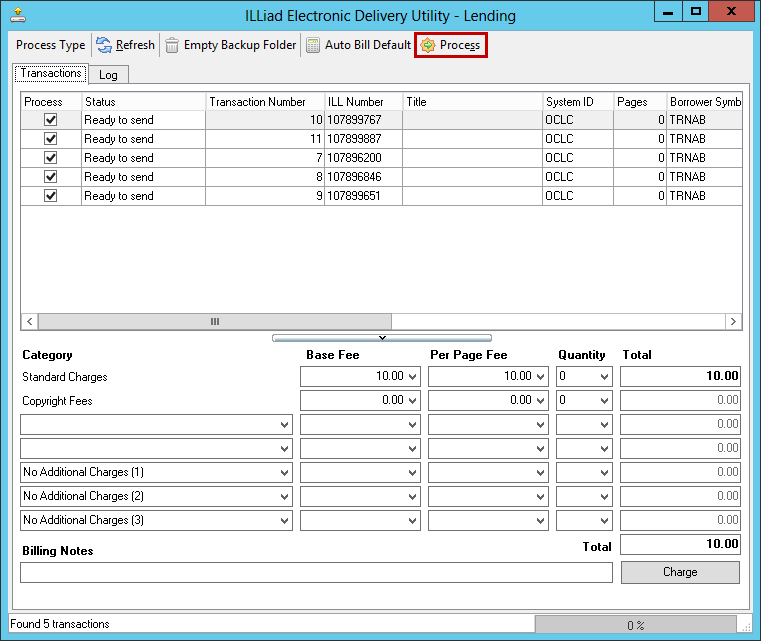Click the Process gear icon

tap(428, 45)
